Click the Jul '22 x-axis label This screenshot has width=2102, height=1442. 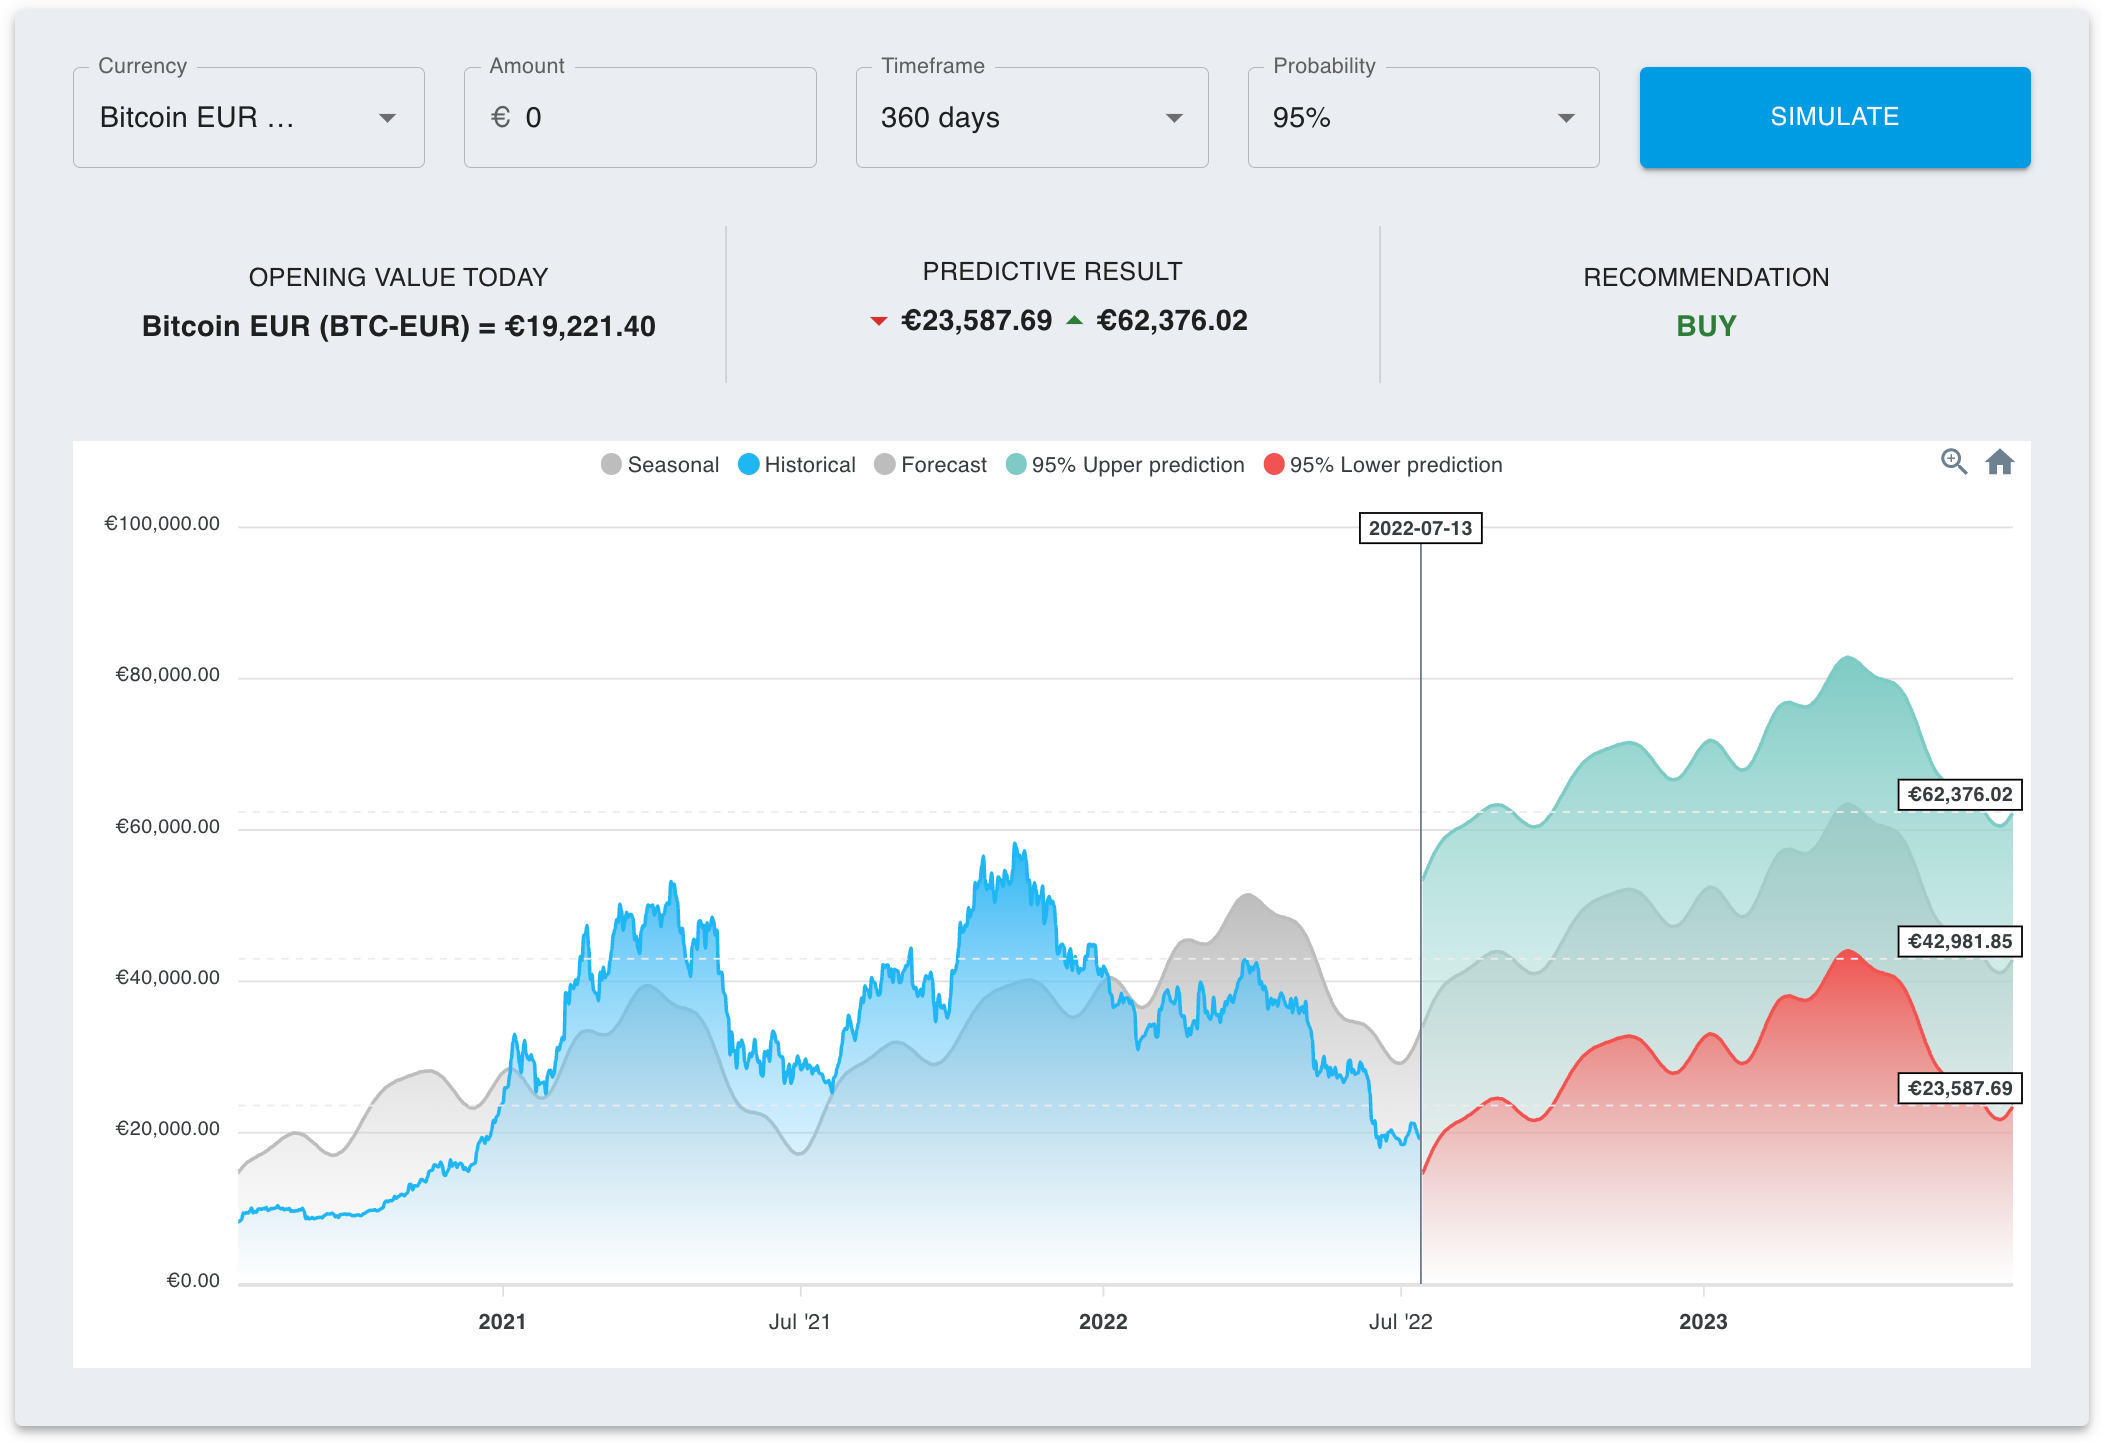1400,1322
